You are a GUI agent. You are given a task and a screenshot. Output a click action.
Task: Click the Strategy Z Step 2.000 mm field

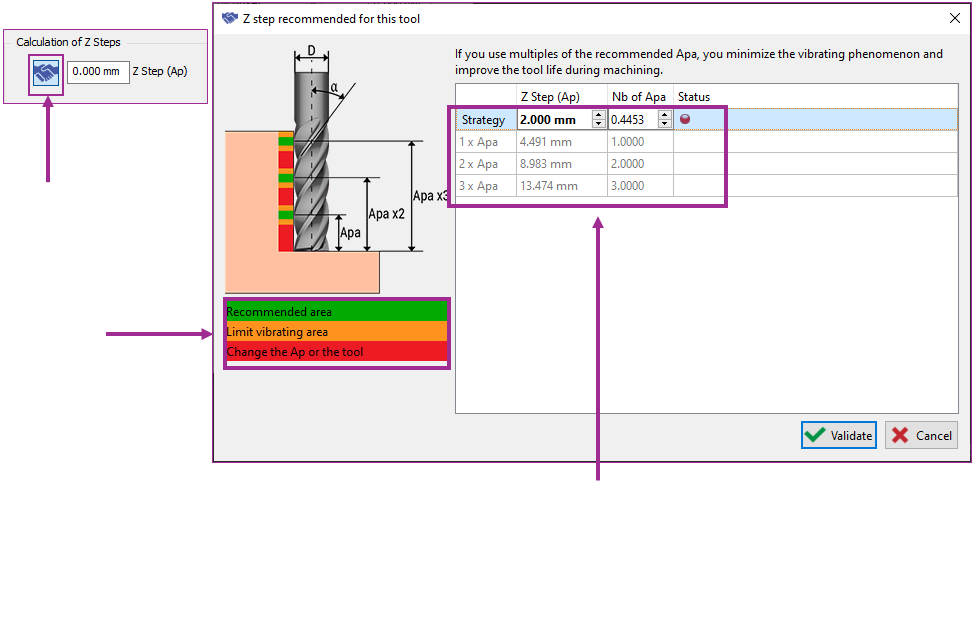(553, 120)
